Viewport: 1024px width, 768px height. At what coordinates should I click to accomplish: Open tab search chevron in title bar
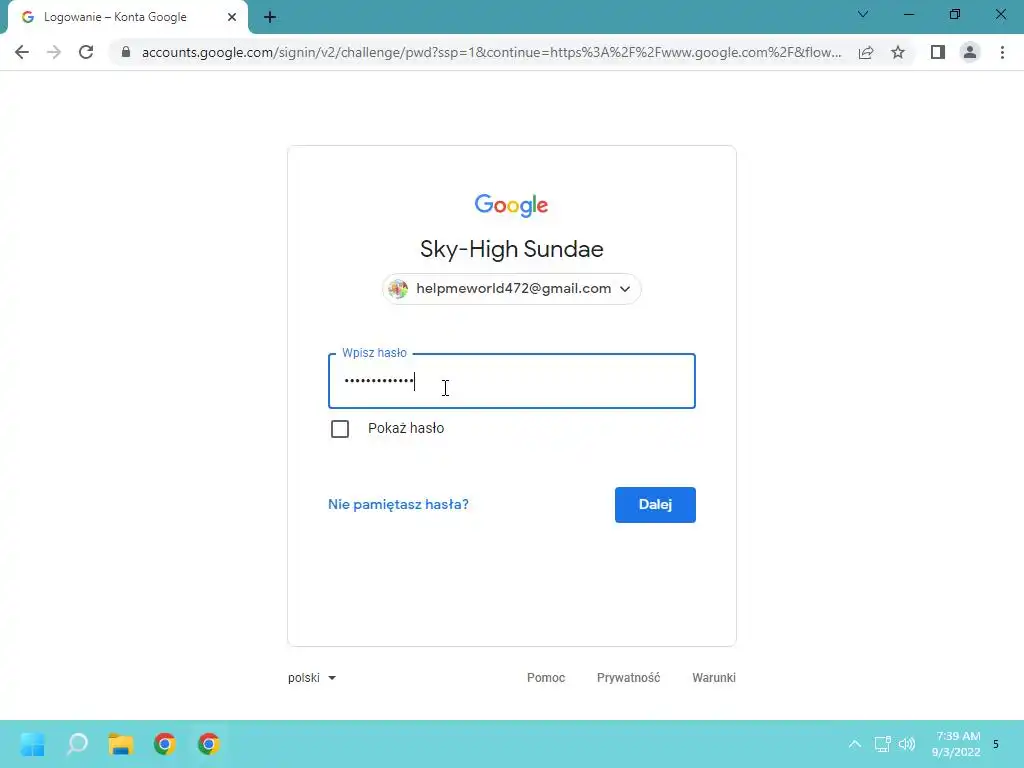tap(863, 14)
